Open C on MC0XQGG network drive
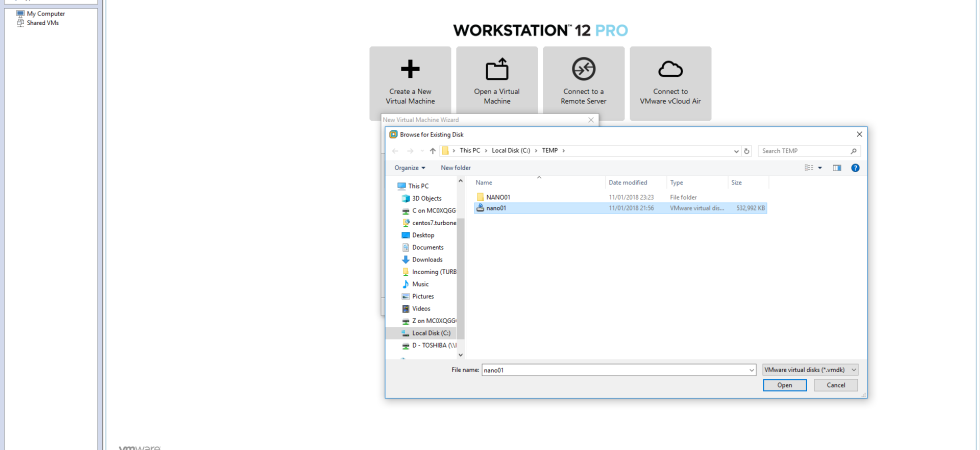980x450 pixels. 429,211
